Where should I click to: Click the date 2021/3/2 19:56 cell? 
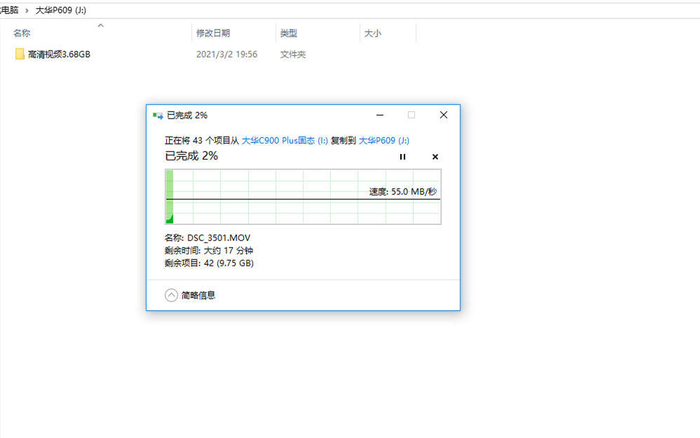[x=227, y=54]
